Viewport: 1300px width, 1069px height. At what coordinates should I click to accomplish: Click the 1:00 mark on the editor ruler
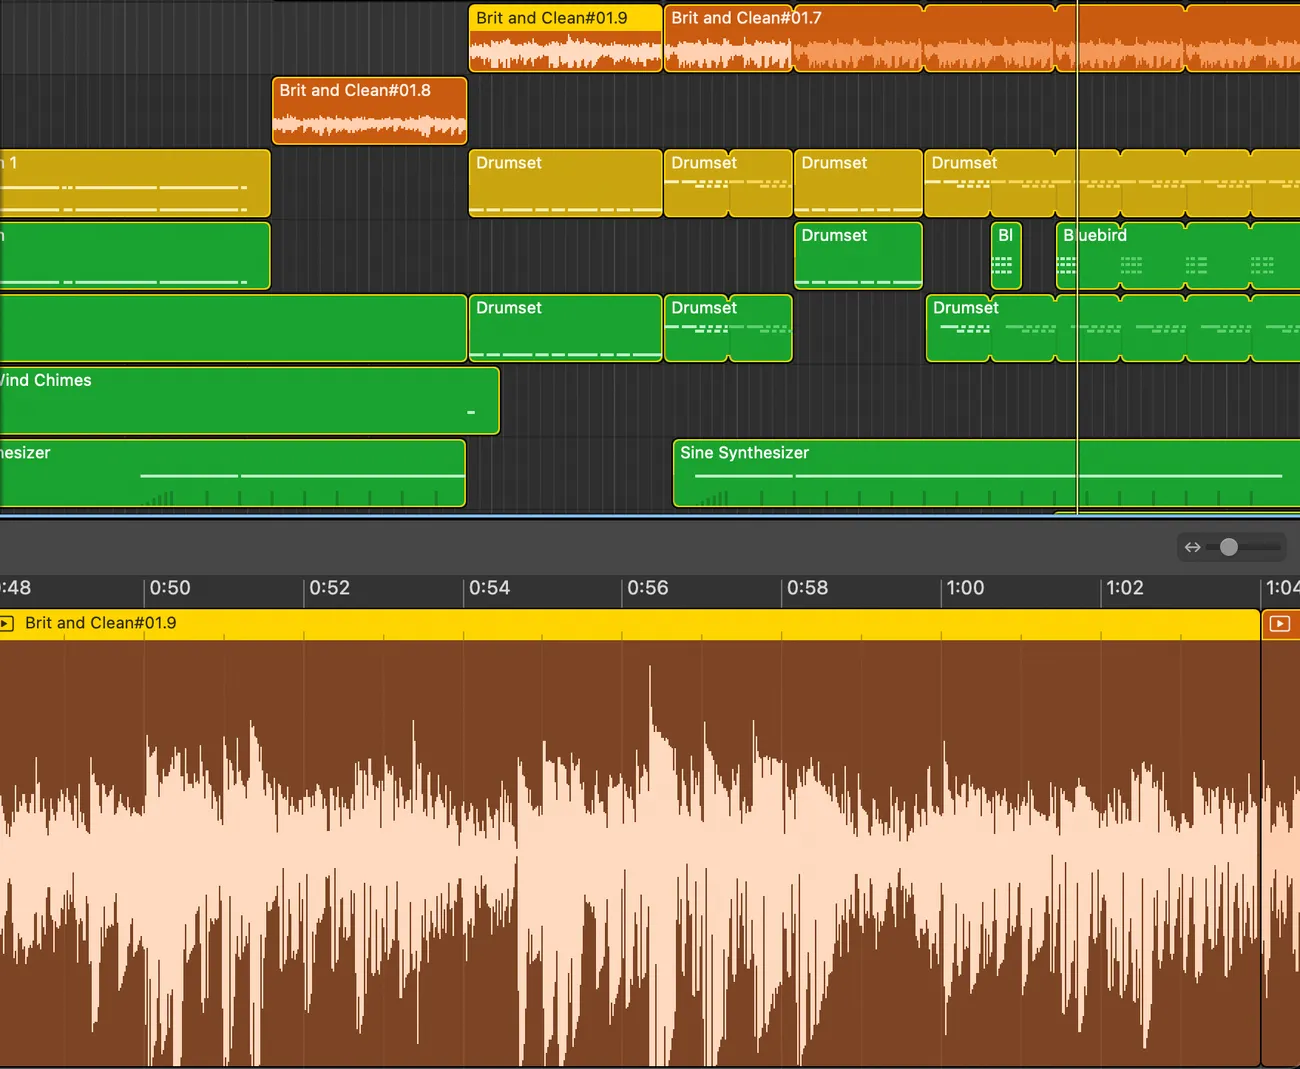pyautogui.click(x=965, y=588)
